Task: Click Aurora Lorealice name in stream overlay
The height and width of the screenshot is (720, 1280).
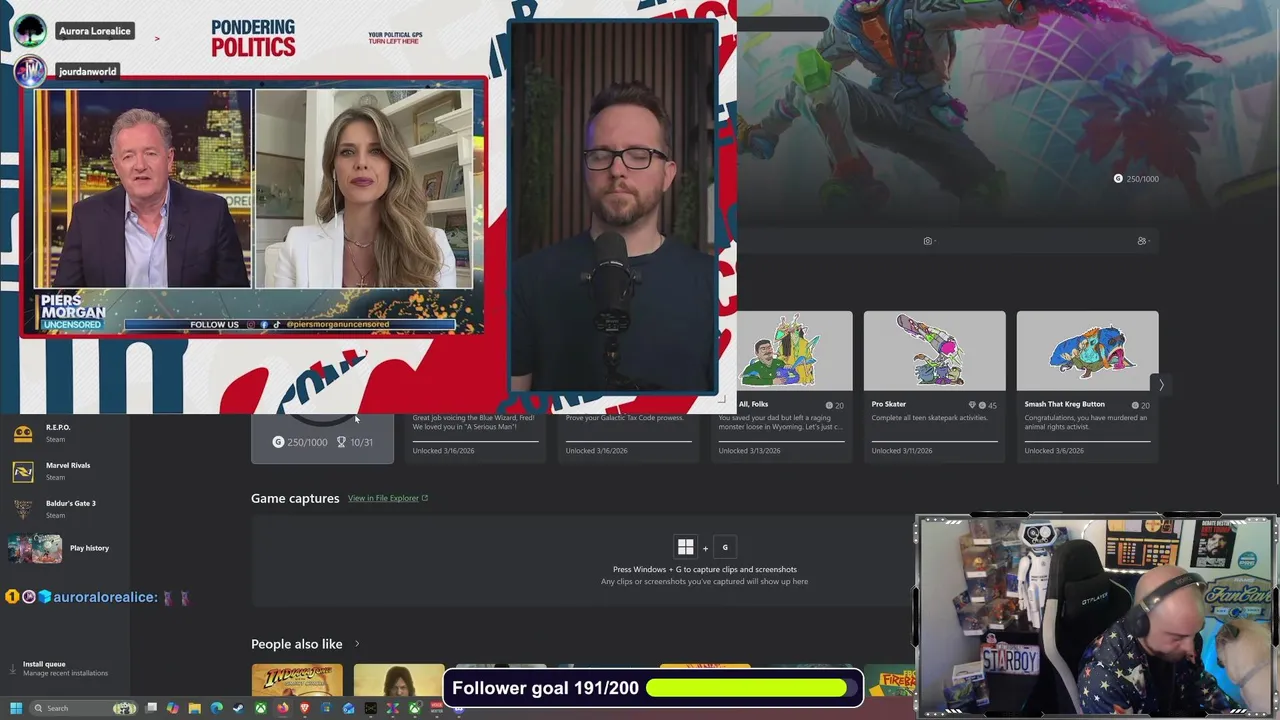Action: [x=95, y=31]
